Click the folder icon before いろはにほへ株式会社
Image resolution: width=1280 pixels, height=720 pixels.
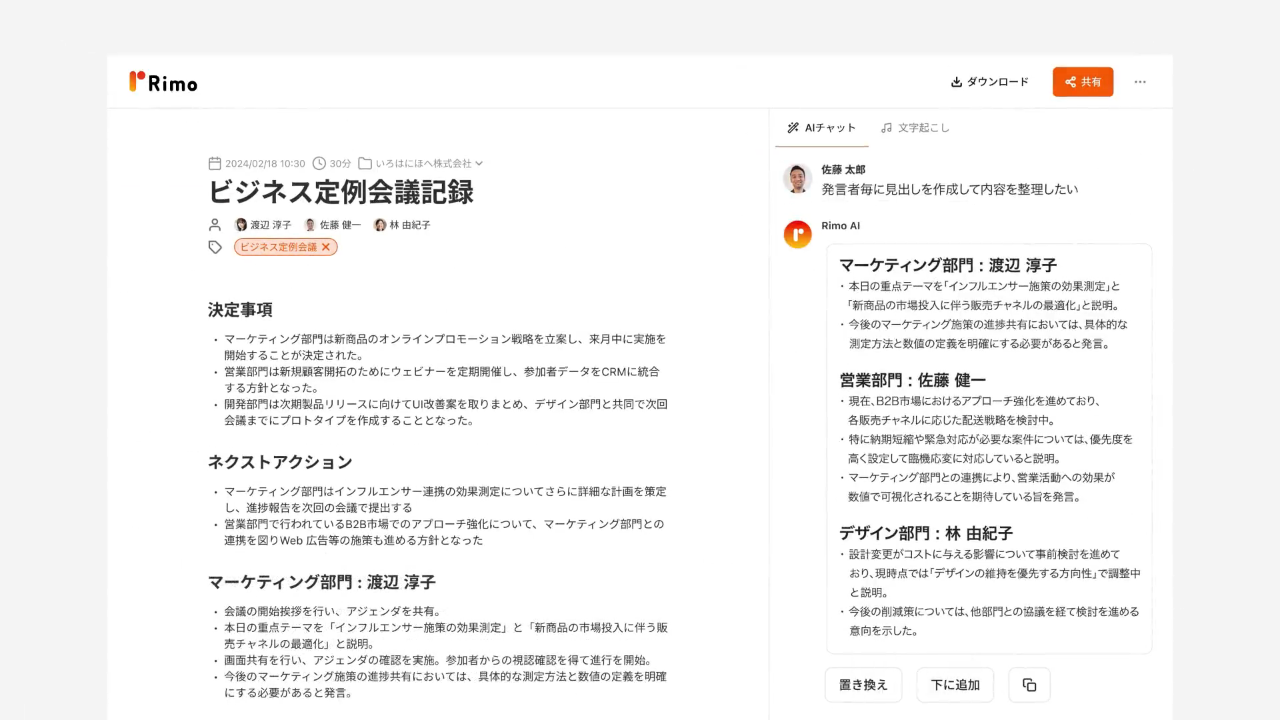365,163
